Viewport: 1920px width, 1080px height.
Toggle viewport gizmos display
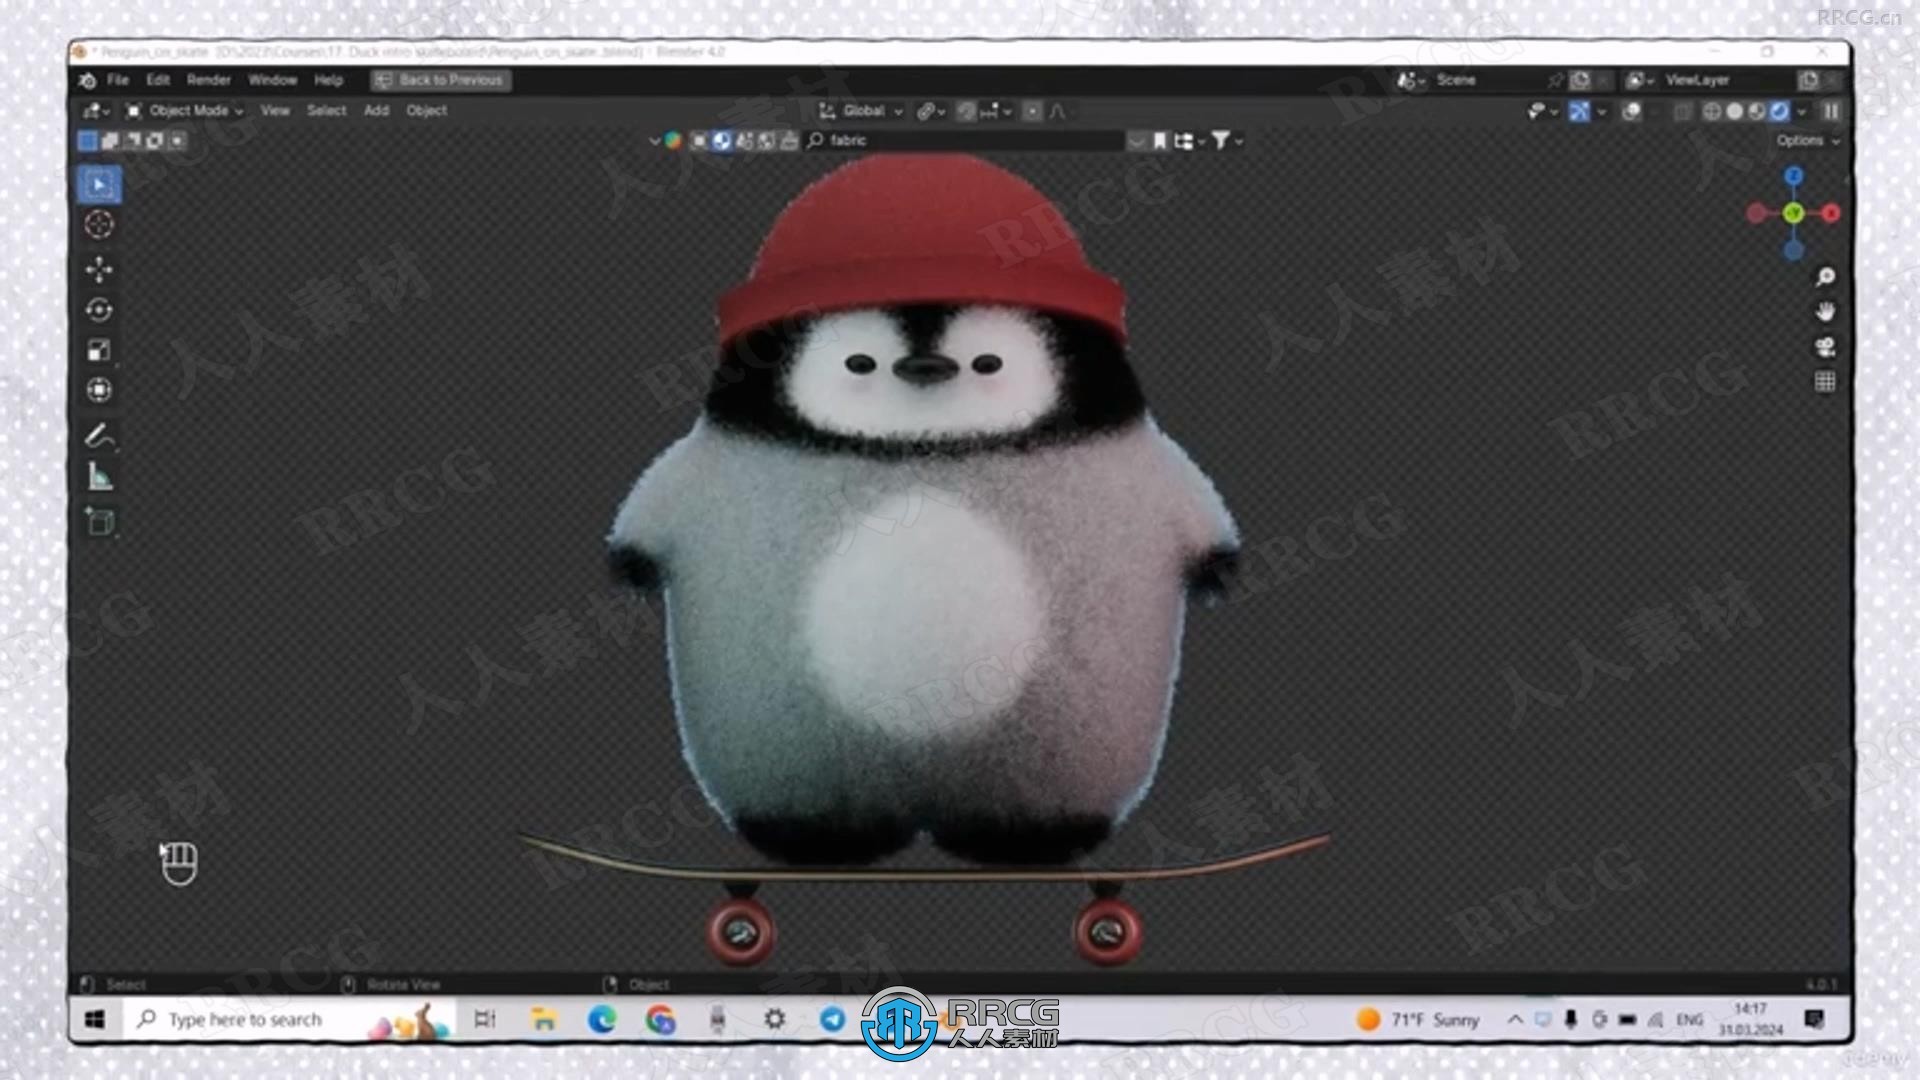pyautogui.click(x=1579, y=111)
